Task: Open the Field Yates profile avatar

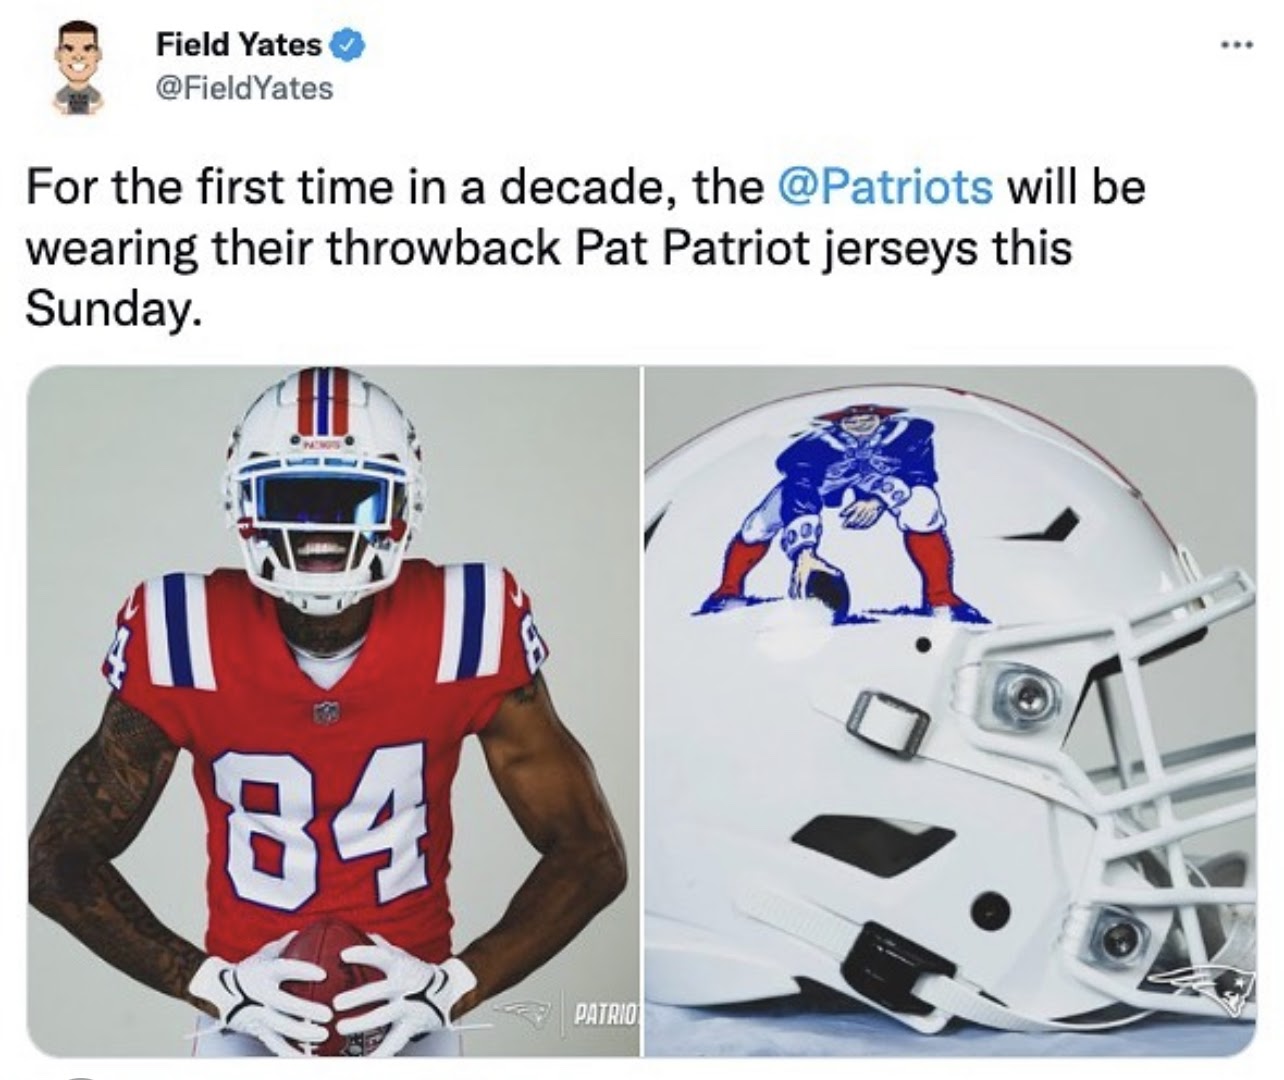Action: click(x=77, y=68)
